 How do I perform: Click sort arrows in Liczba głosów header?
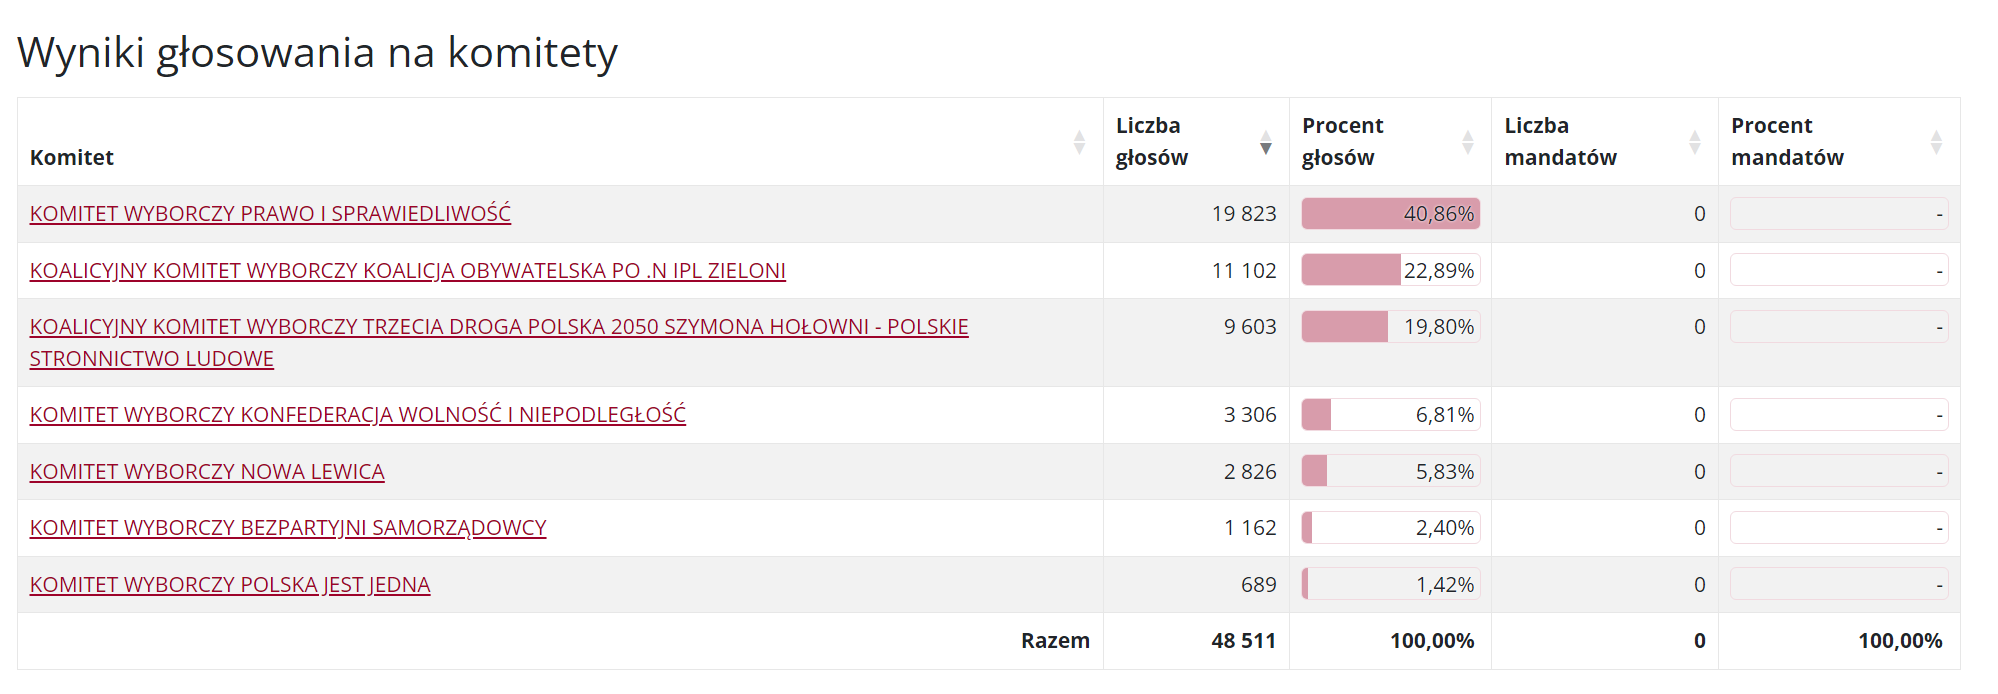click(x=1265, y=142)
